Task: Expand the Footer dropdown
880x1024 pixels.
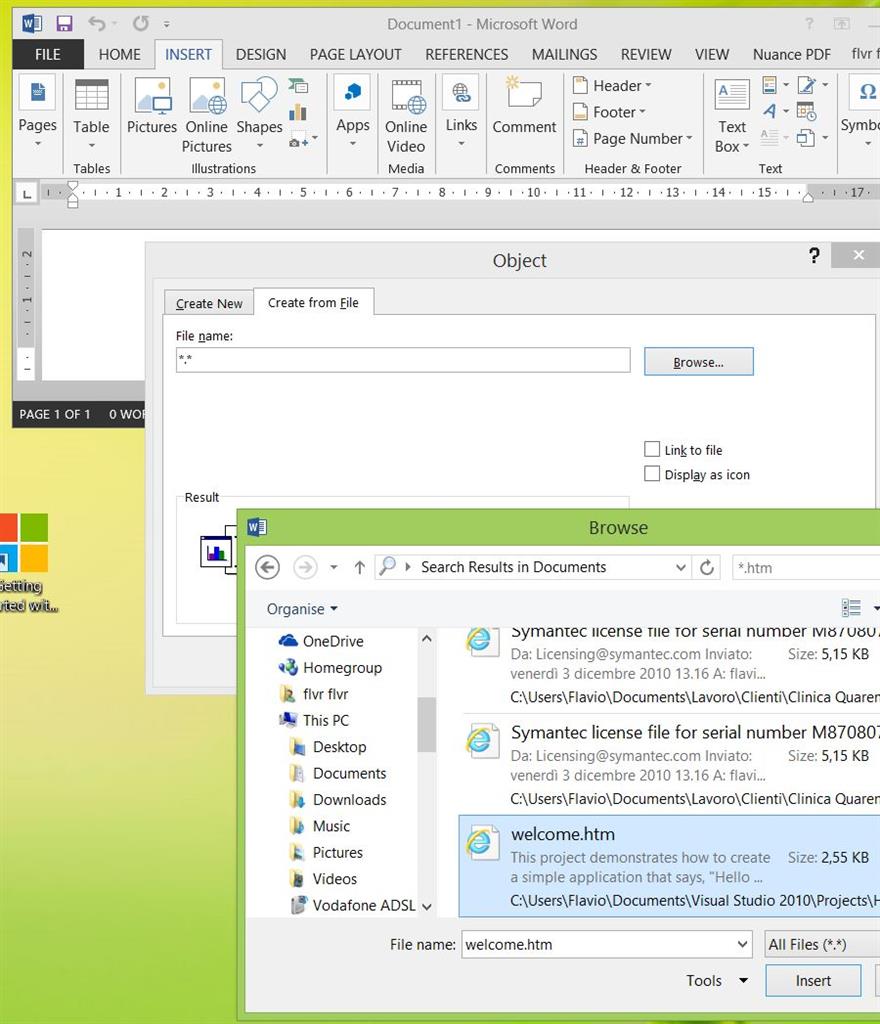Action: [x=609, y=112]
